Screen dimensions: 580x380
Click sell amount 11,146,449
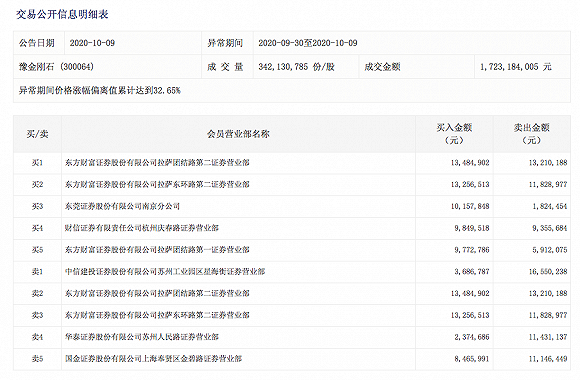pyautogui.click(x=548, y=359)
